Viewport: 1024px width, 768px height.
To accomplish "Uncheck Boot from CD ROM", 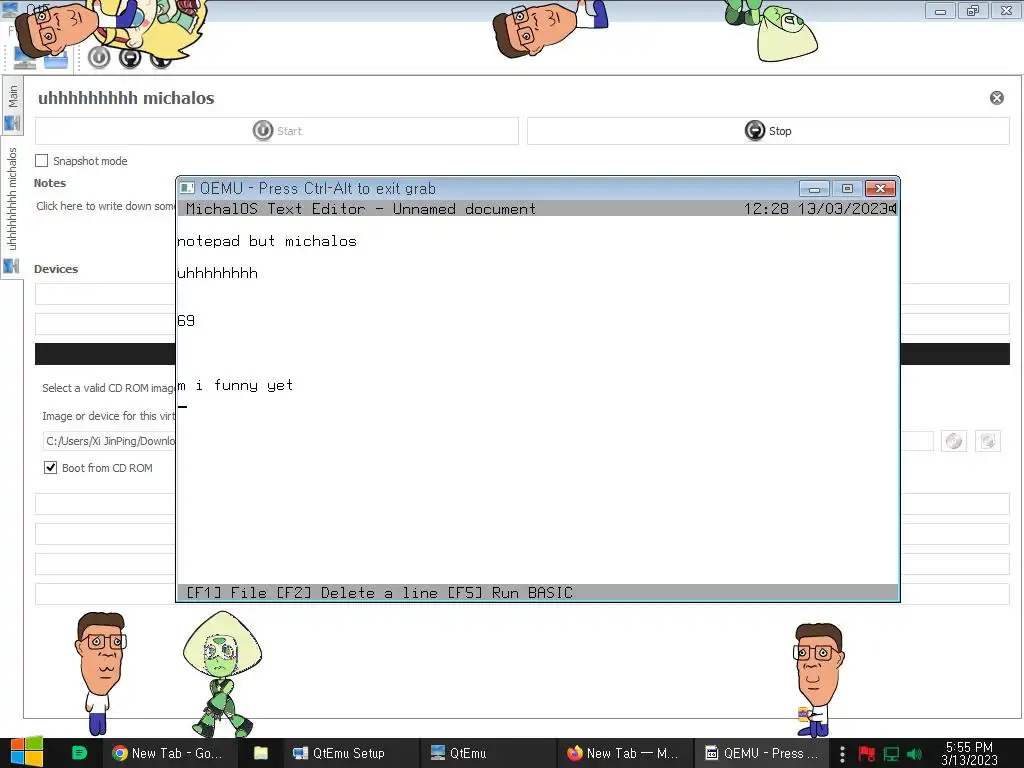I will point(50,468).
